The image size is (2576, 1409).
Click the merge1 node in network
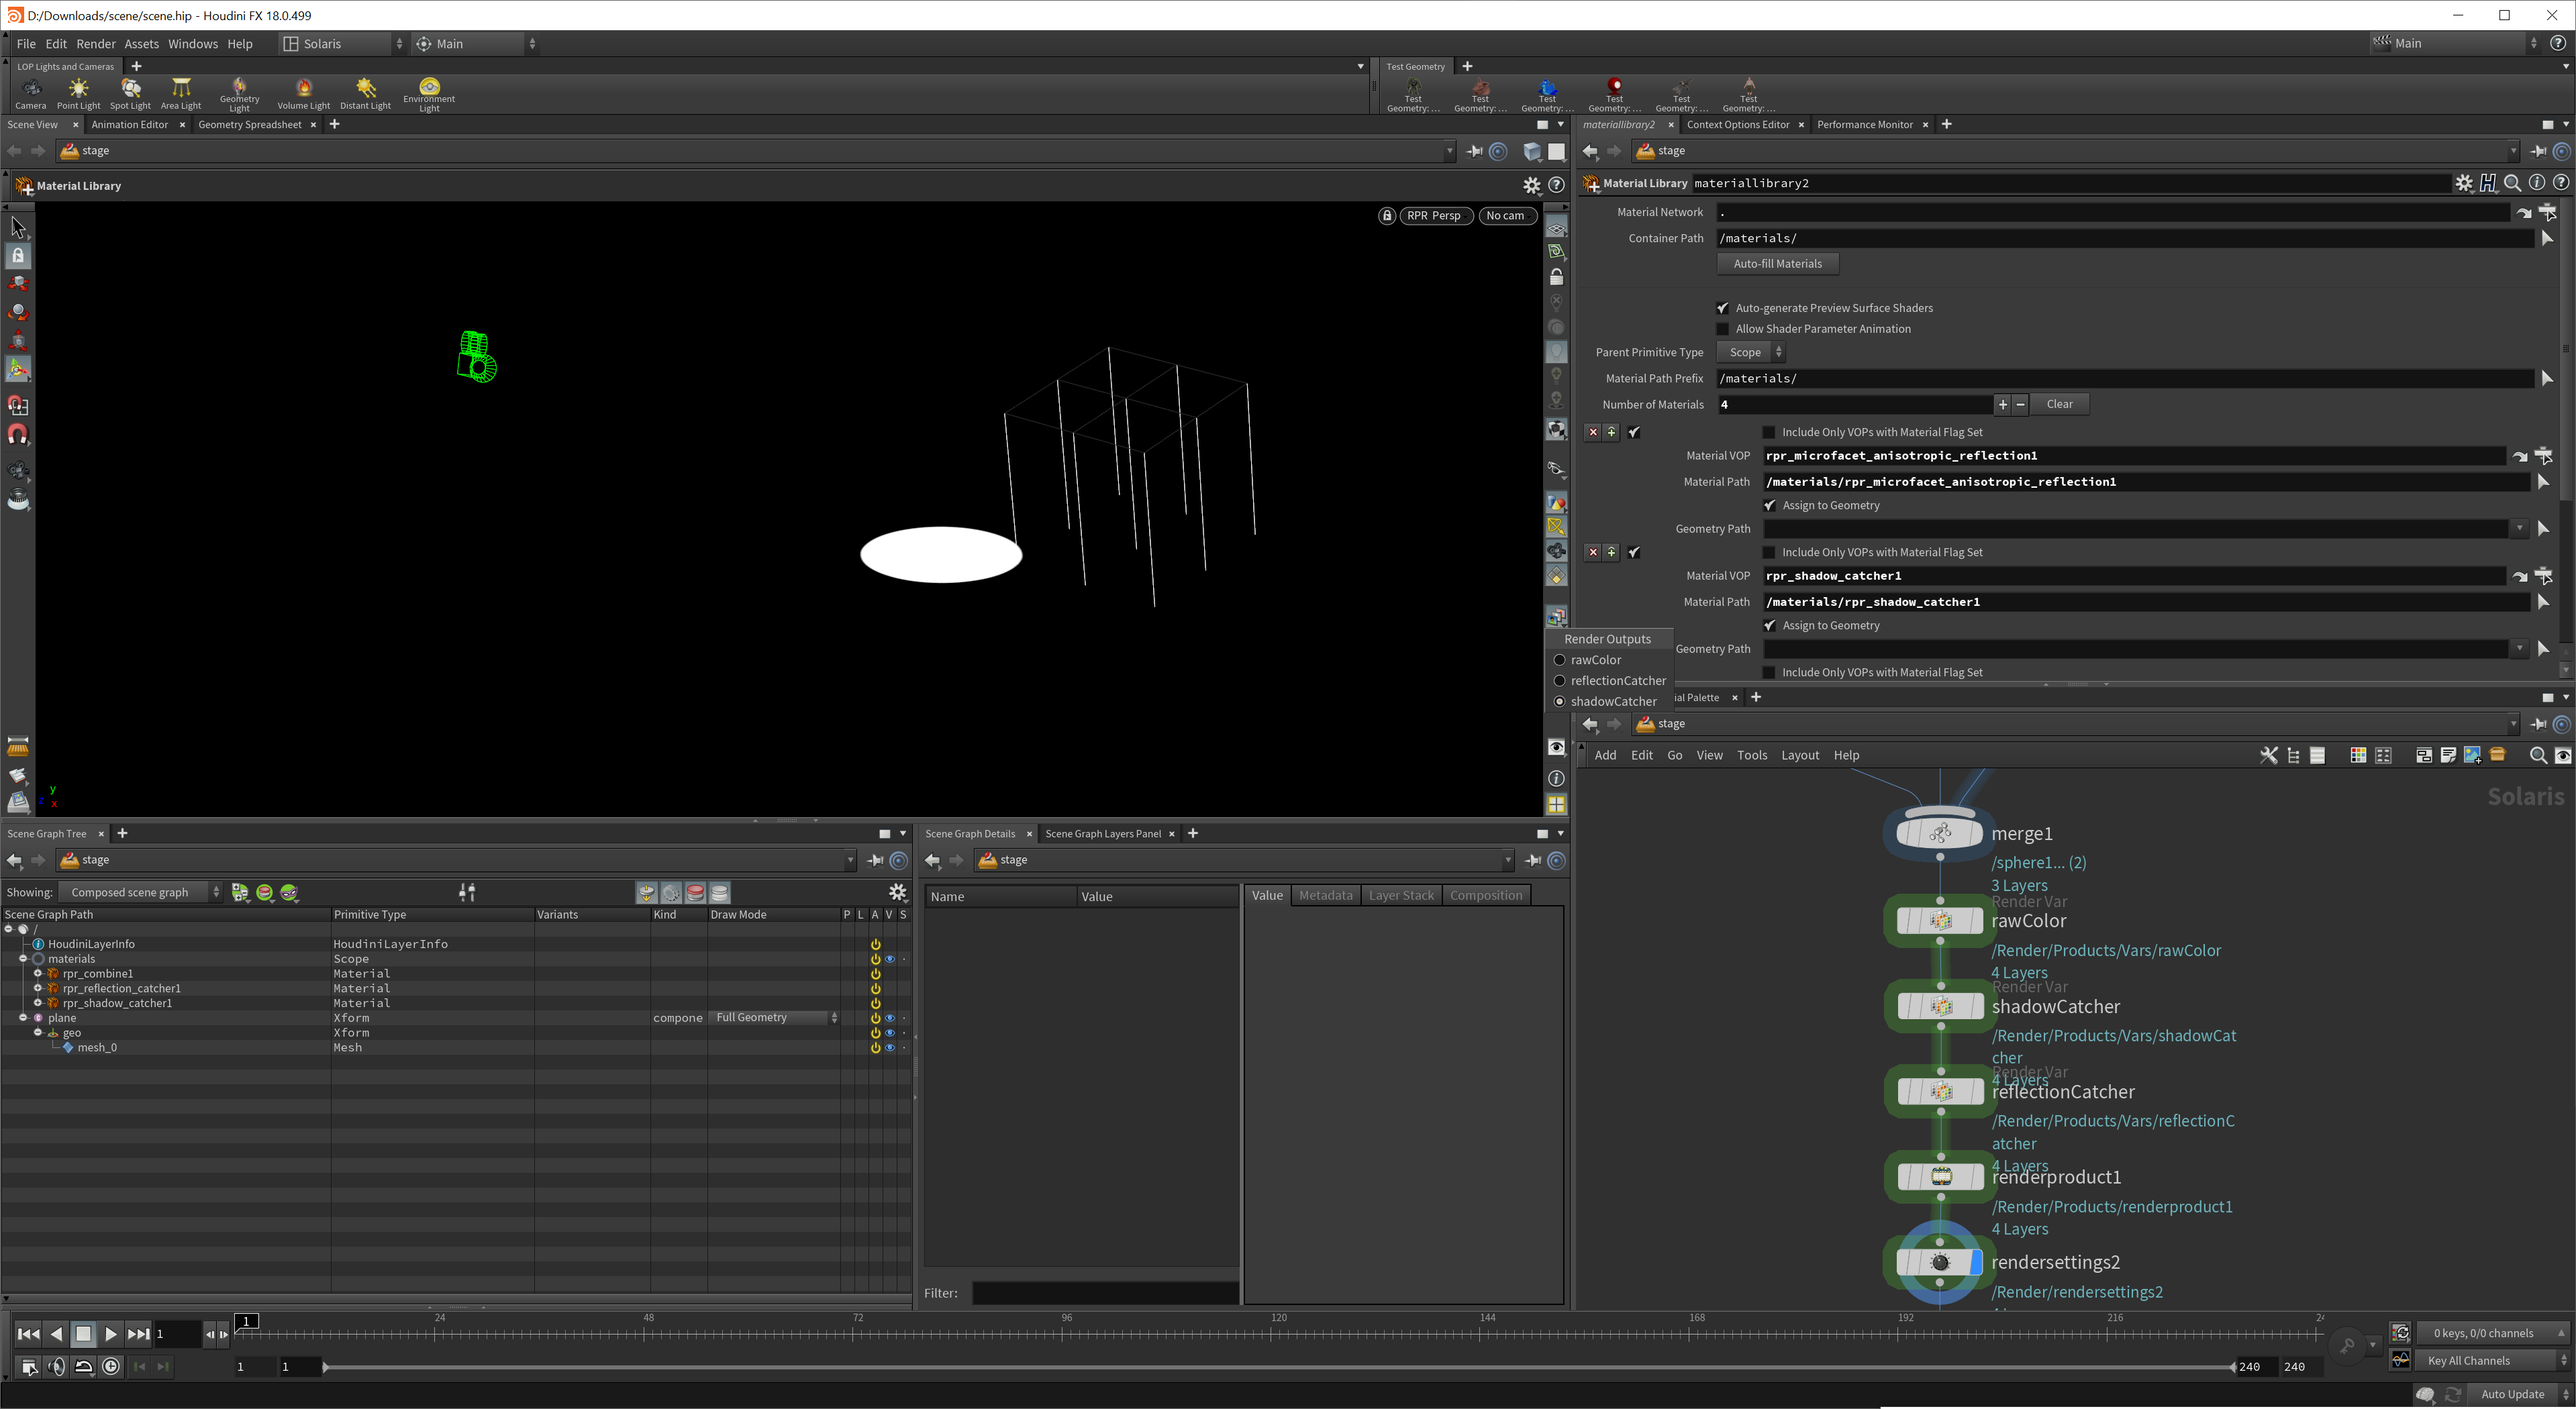(1939, 833)
